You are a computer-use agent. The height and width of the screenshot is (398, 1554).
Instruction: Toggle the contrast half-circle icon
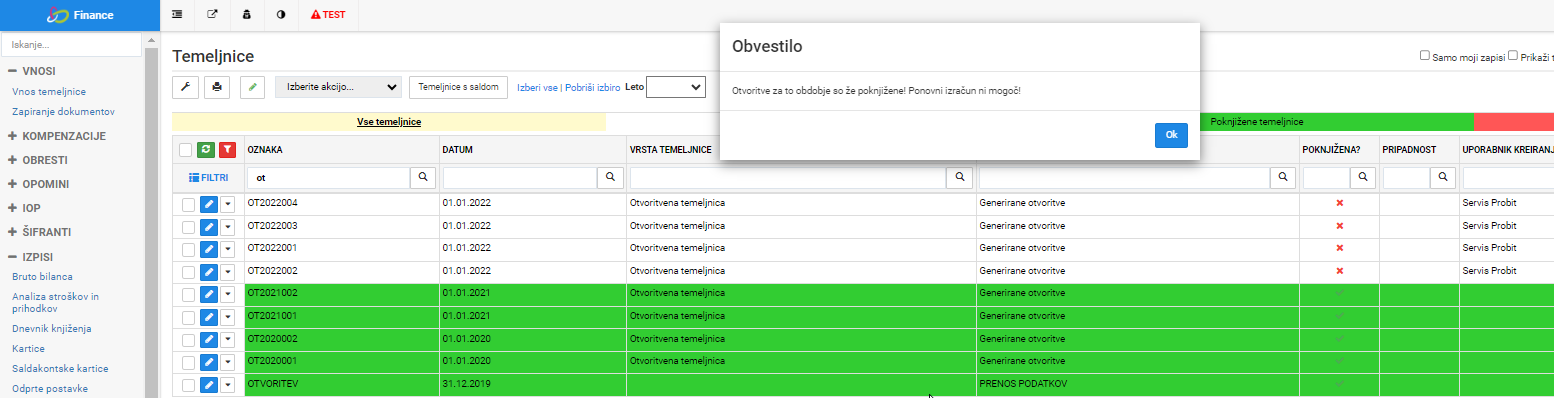point(281,15)
